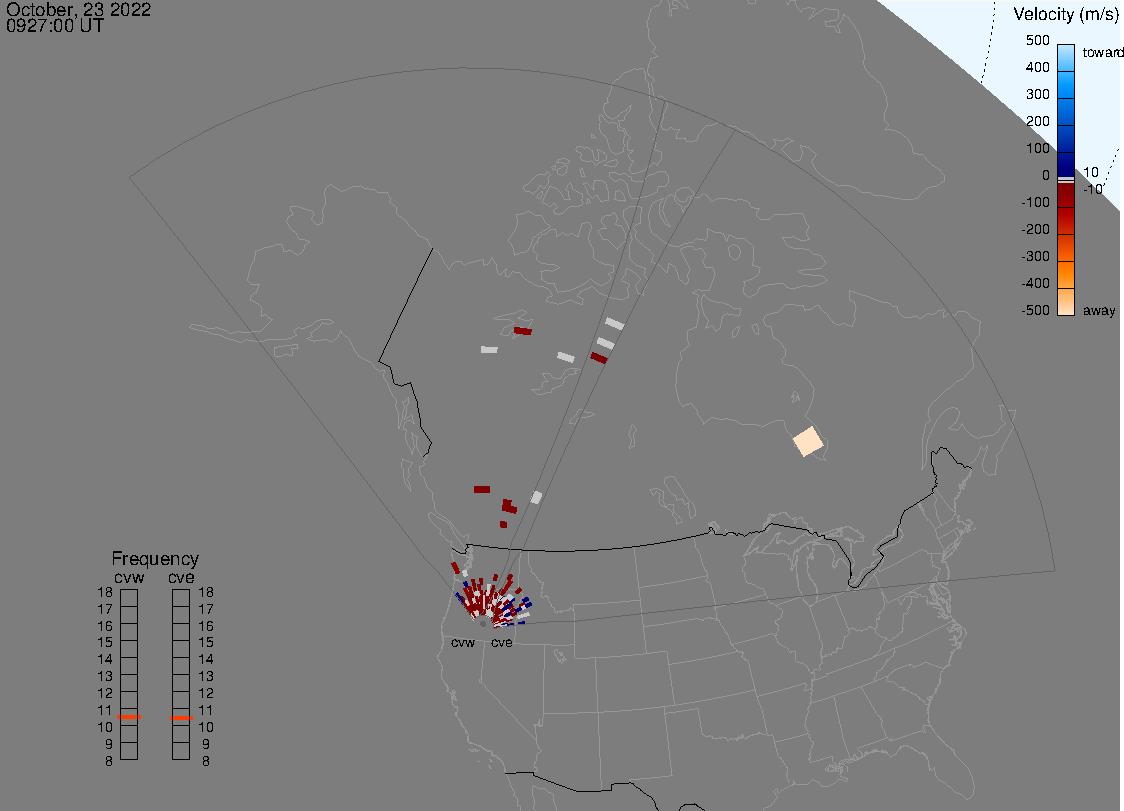Click the 0 to -100 m/s dark red color bar segment
The height and width of the screenshot is (811, 1124).
coord(1066,195)
